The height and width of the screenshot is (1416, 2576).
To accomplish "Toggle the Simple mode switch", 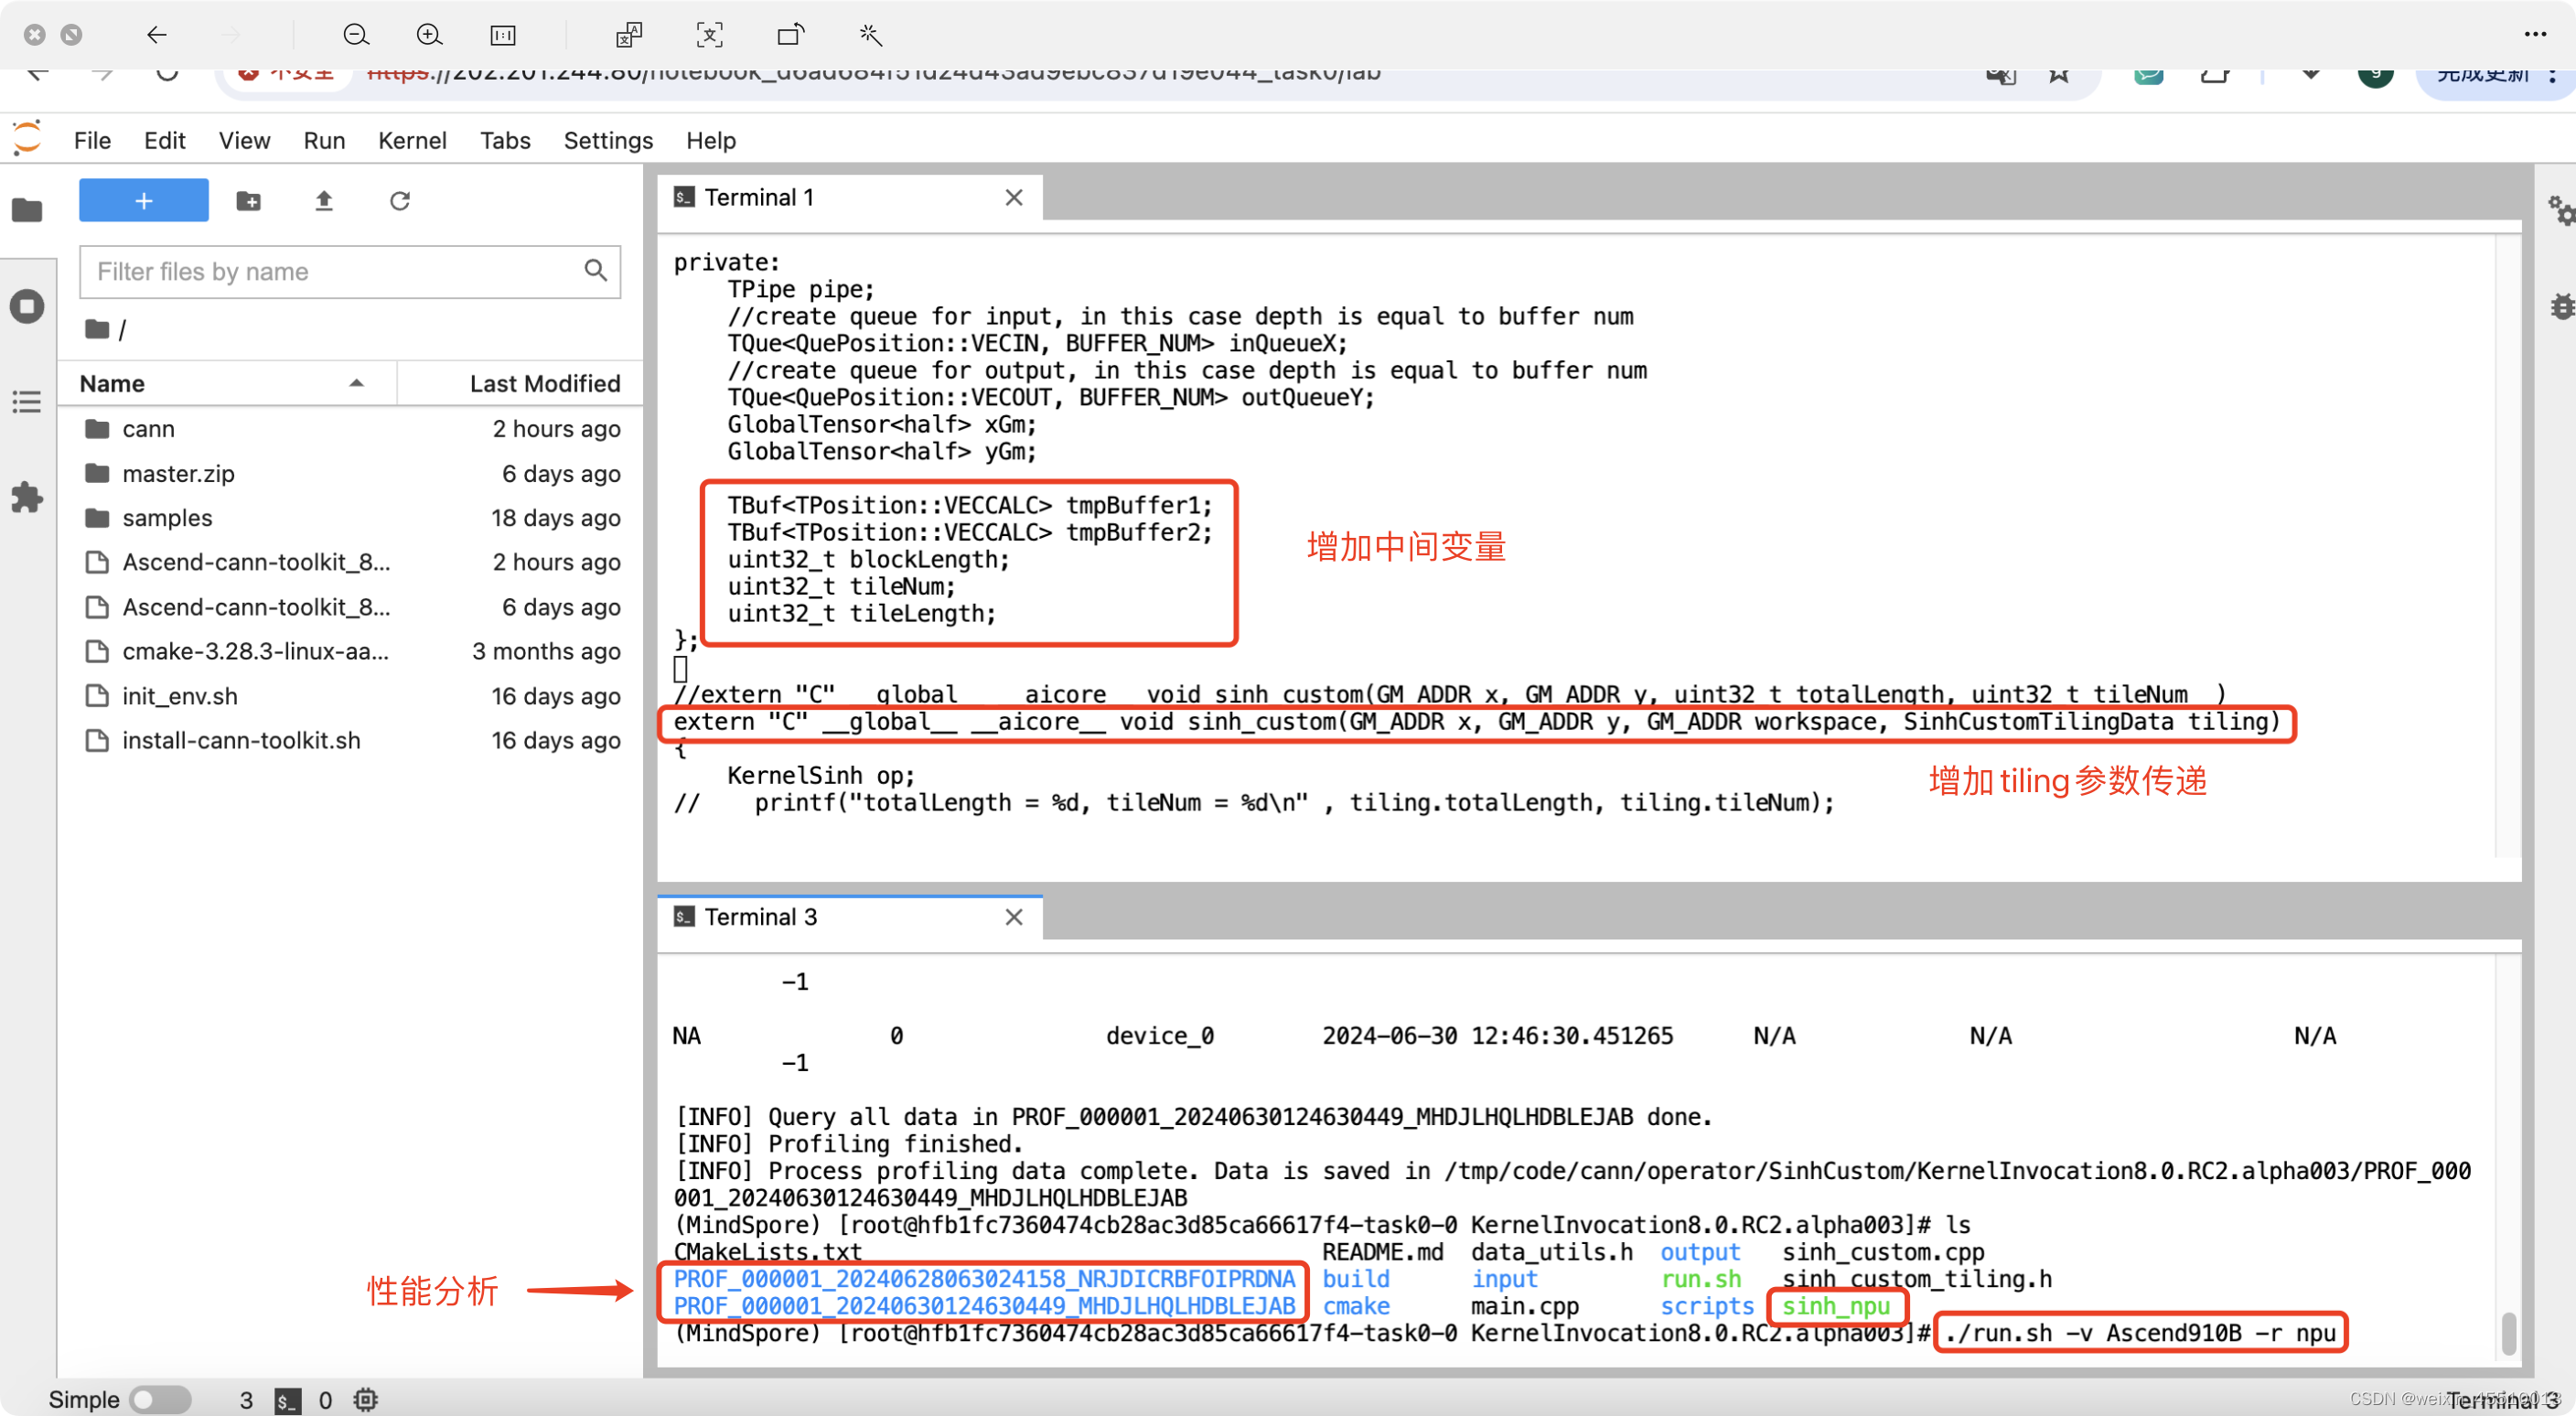I will 160,1399.
